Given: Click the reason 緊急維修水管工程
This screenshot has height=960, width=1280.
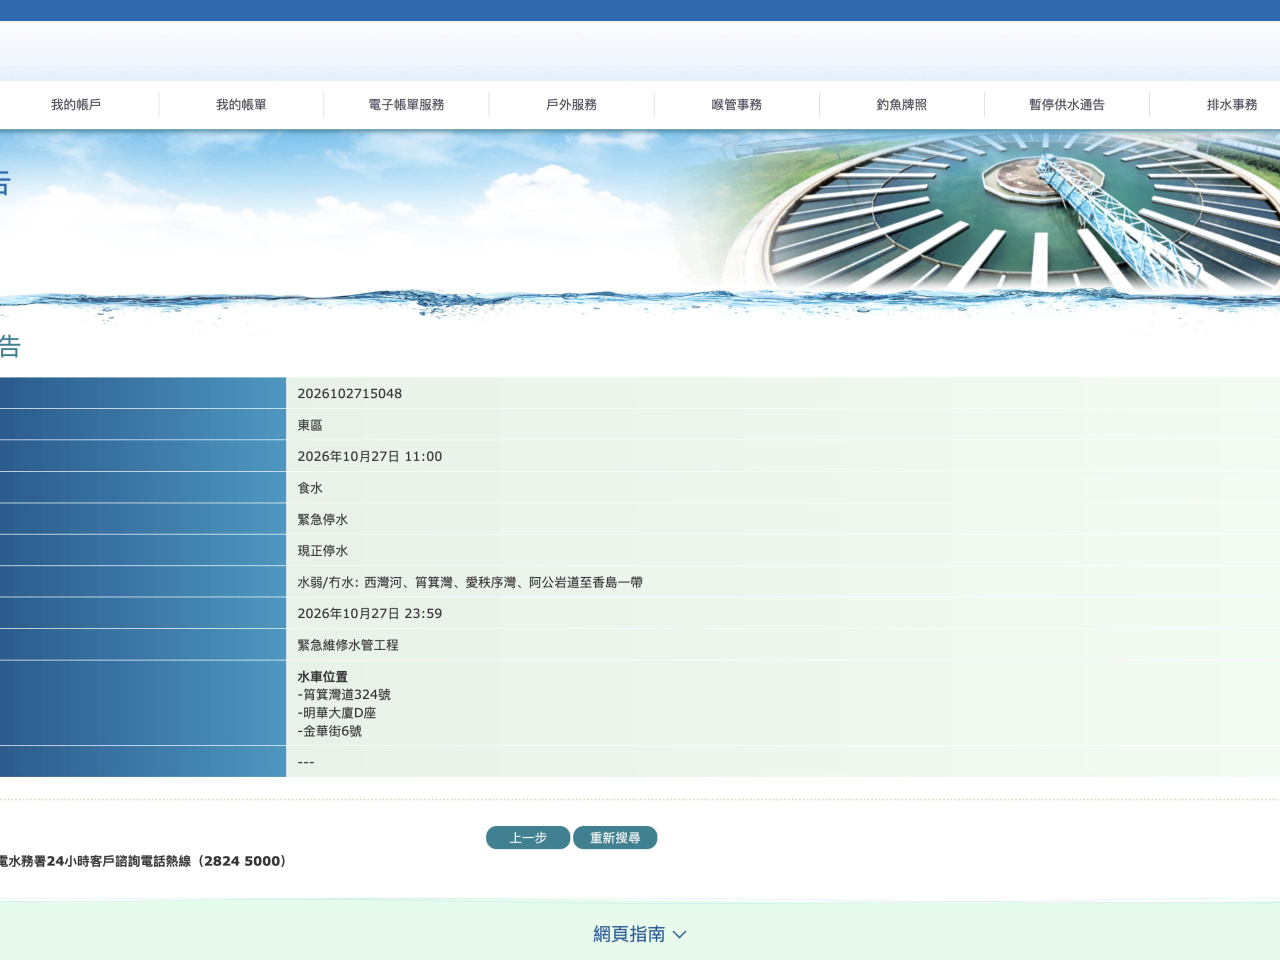Looking at the screenshot, I should 348,645.
